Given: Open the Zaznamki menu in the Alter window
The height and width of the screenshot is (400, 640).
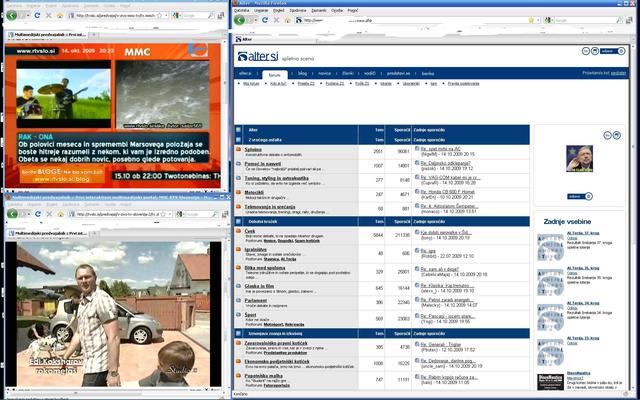Looking at the screenshot, I should [x=319, y=10].
